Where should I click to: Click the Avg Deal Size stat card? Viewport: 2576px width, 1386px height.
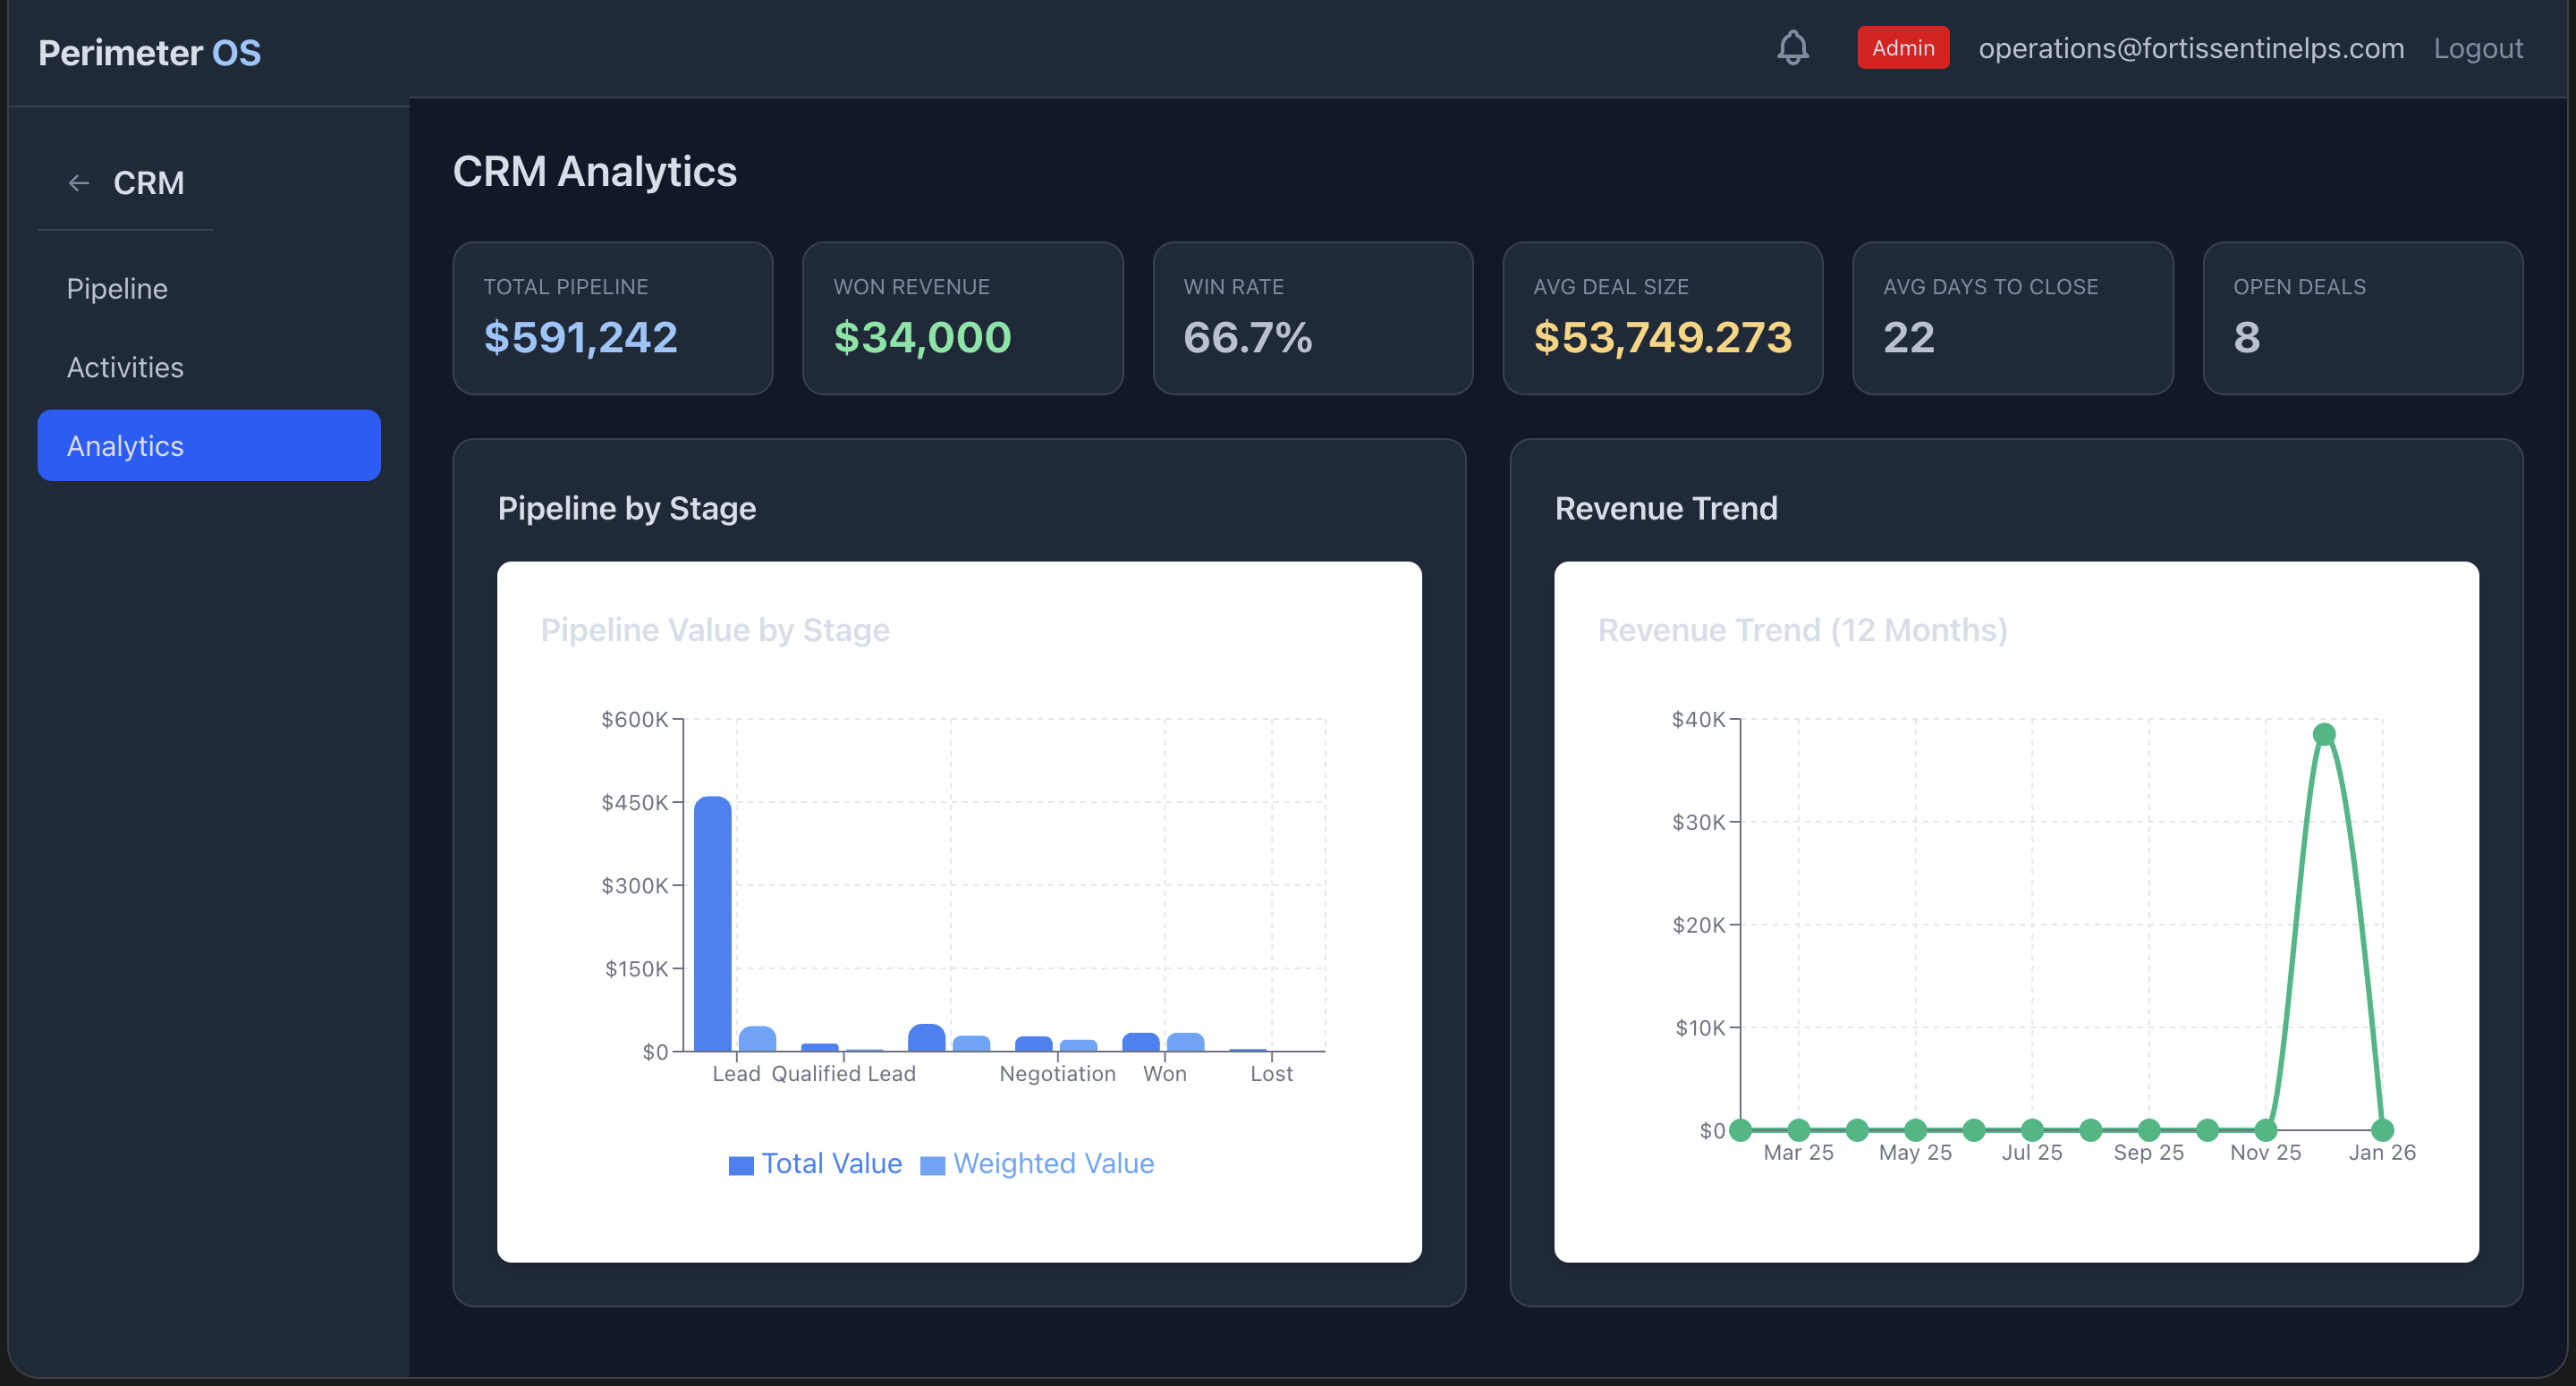[x=1662, y=318]
